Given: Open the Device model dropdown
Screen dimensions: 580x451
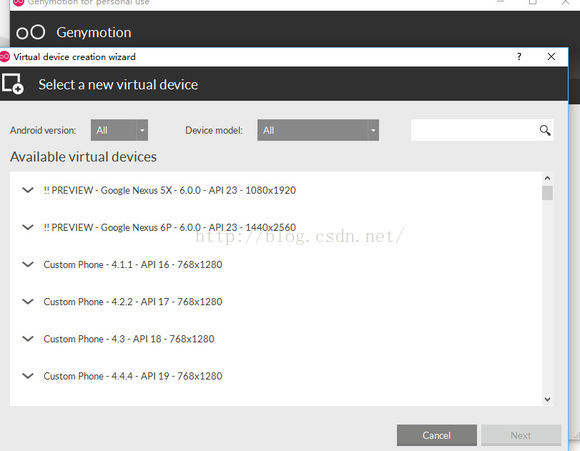Looking at the screenshot, I should click(x=318, y=130).
